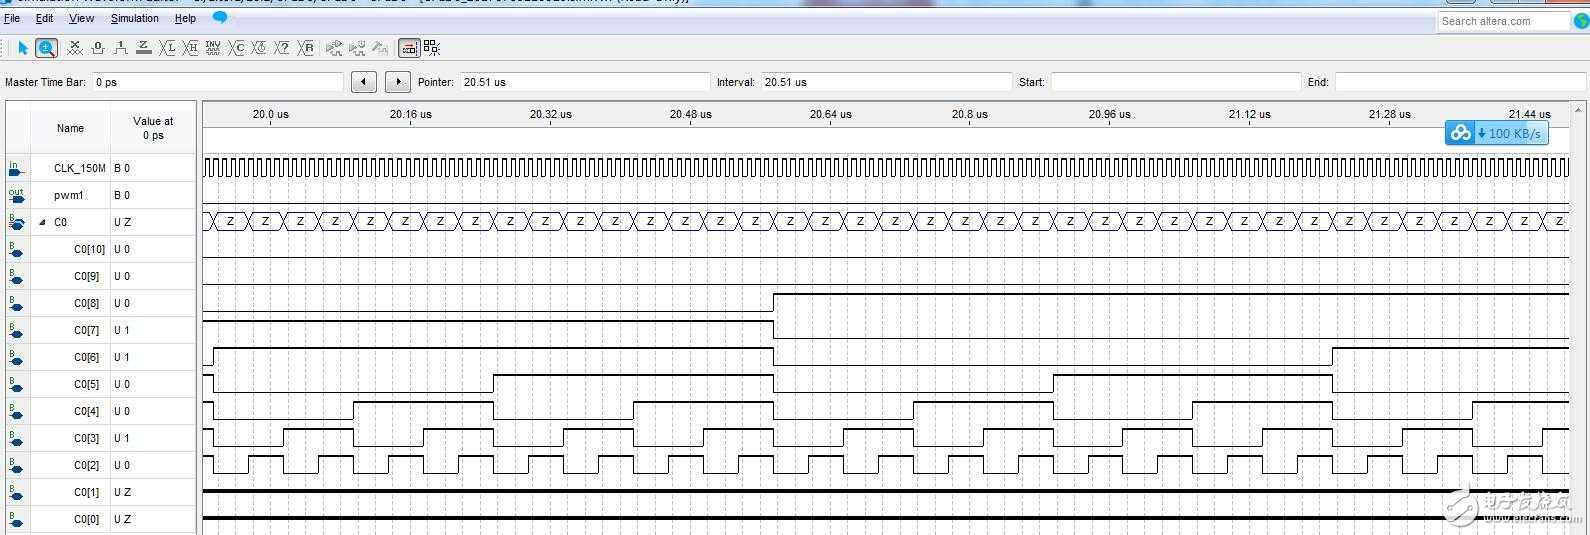Click the 20.0 us time ruler mark
Viewport: 1590px width, 535px height.
click(x=270, y=114)
